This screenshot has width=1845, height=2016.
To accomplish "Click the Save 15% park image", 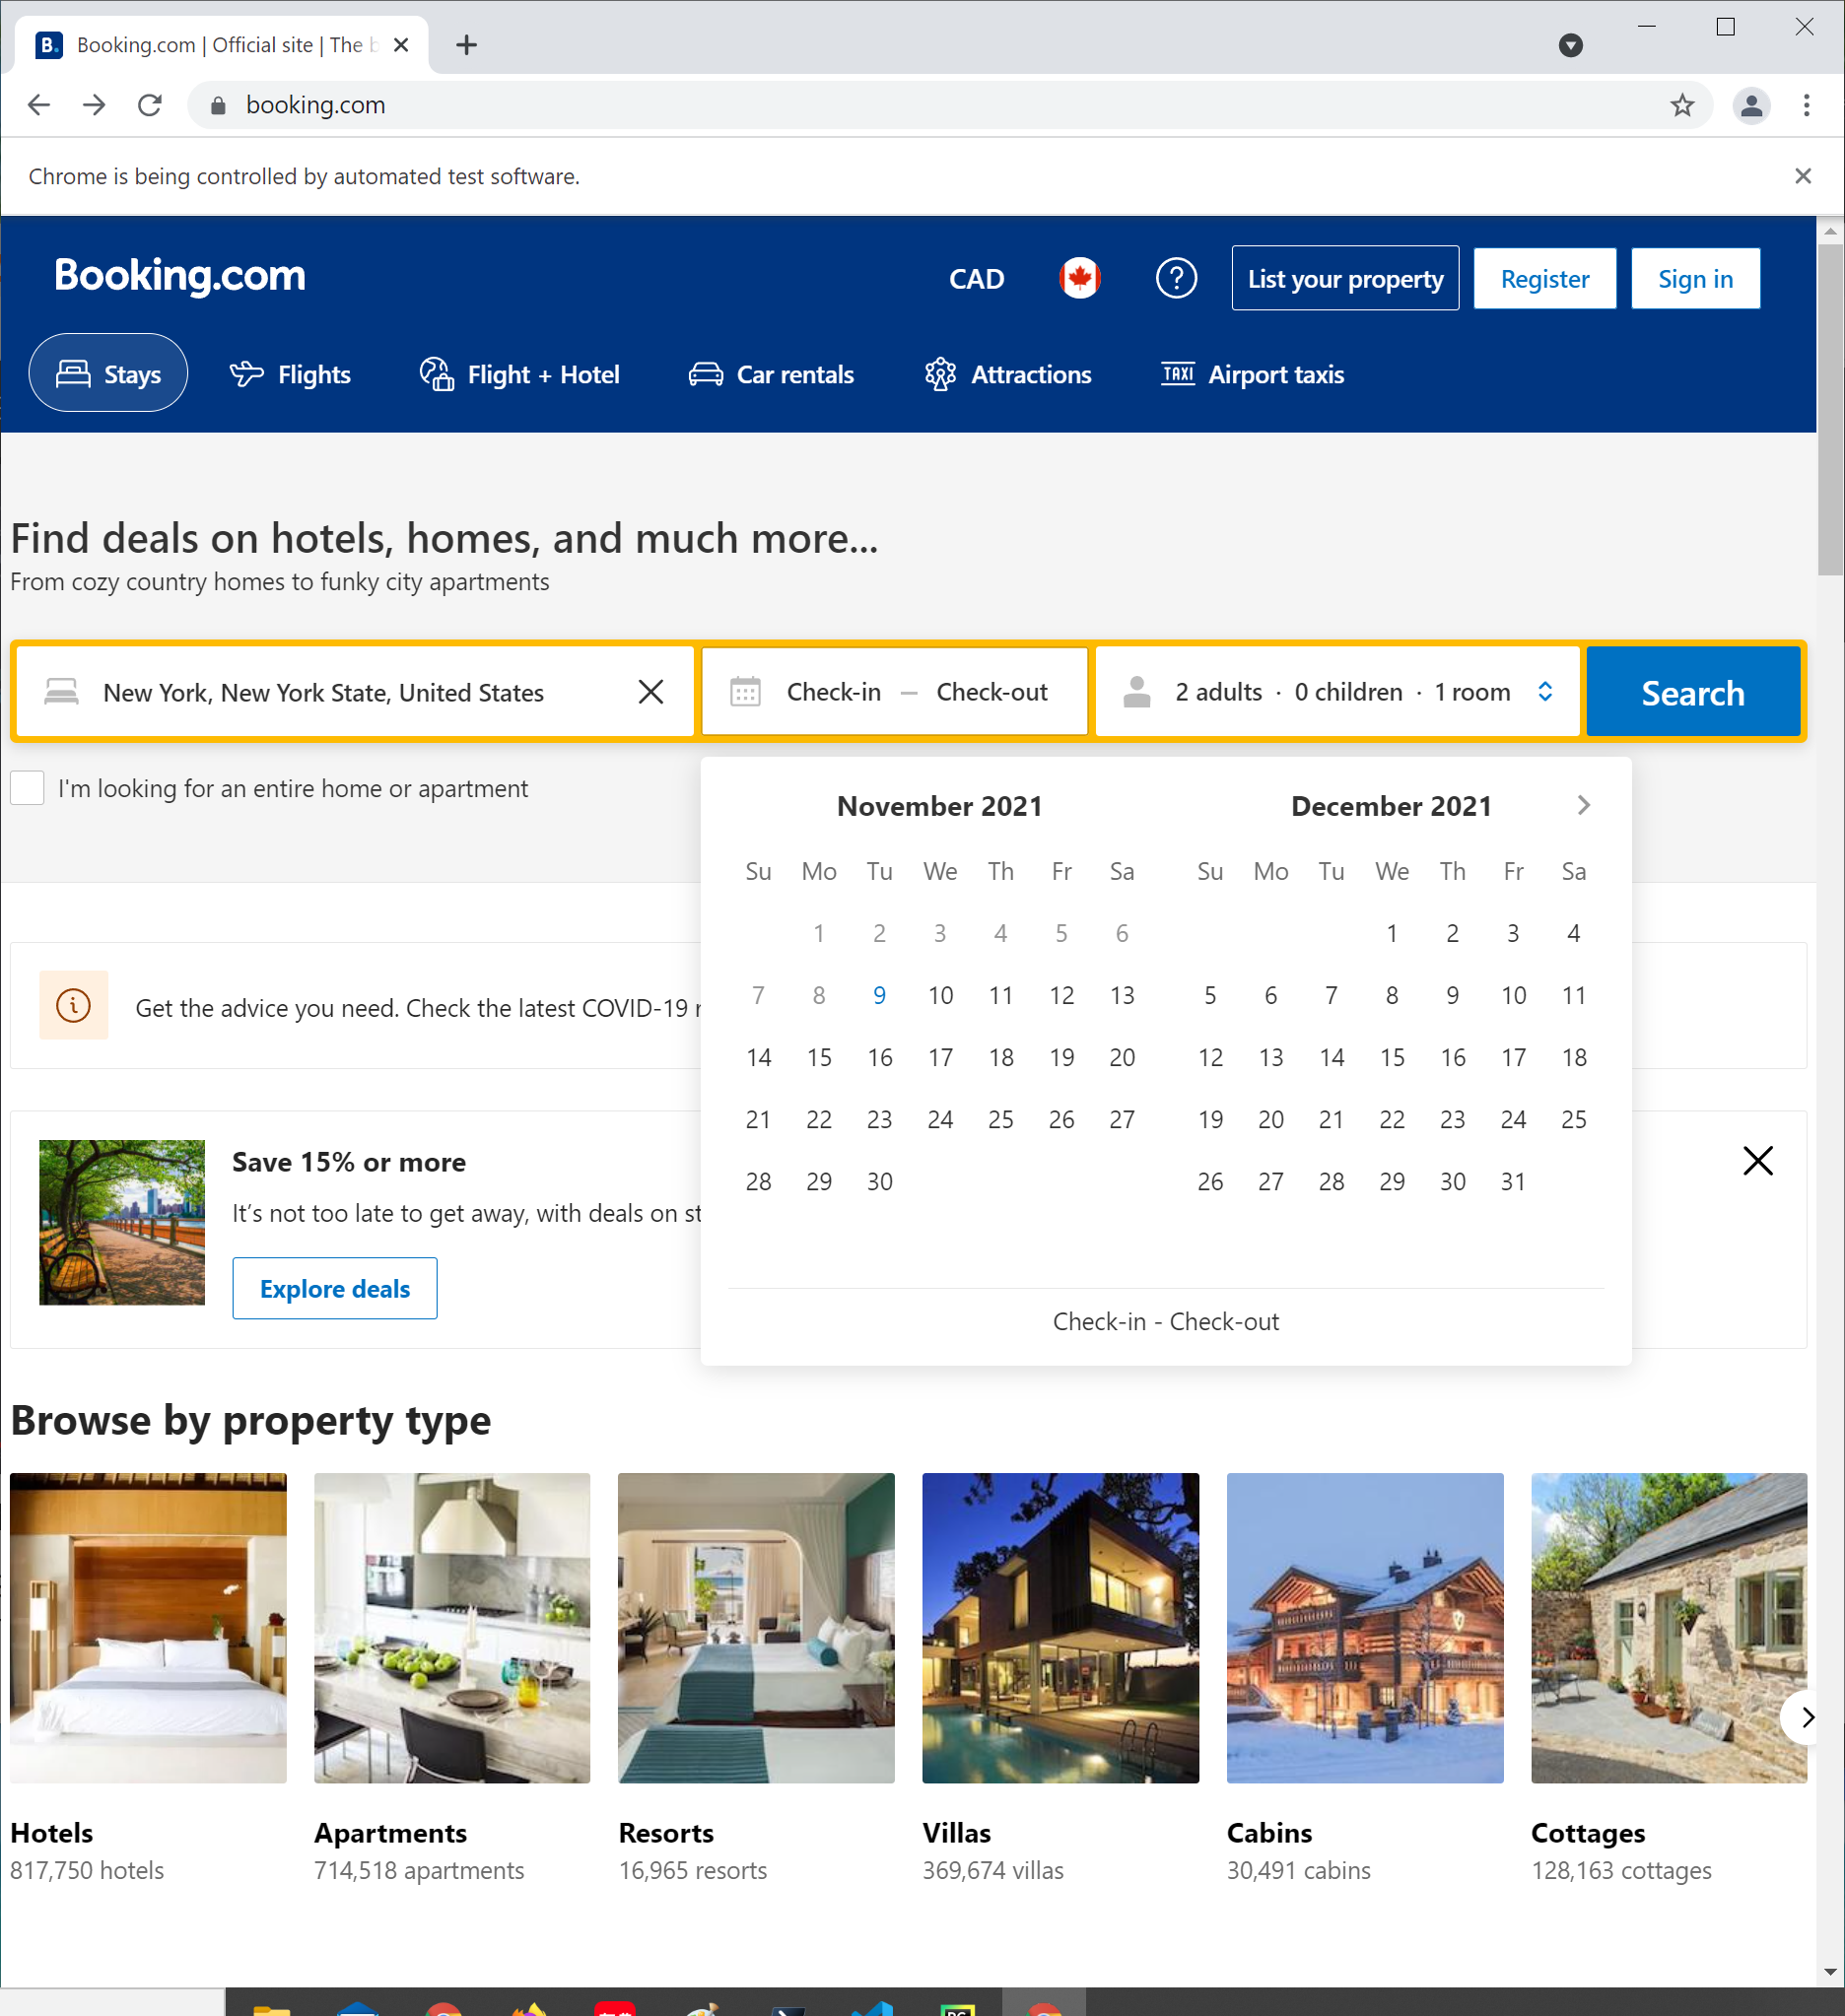I will click(x=122, y=1222).
